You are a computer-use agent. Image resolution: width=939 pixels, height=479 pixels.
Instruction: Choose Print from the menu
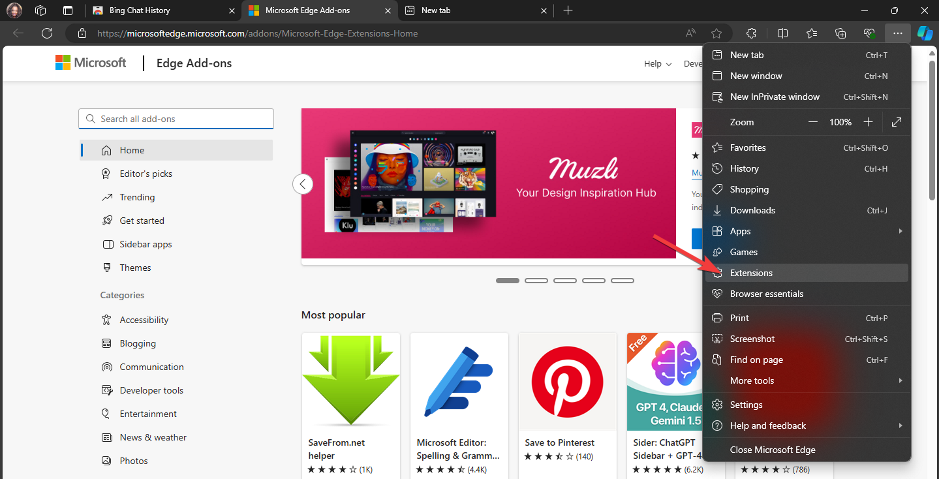coord(807,318)
